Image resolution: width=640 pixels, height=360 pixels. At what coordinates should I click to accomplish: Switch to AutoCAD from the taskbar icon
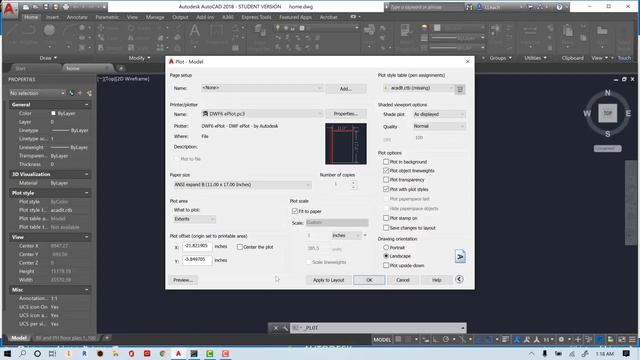tap(178, 353)
